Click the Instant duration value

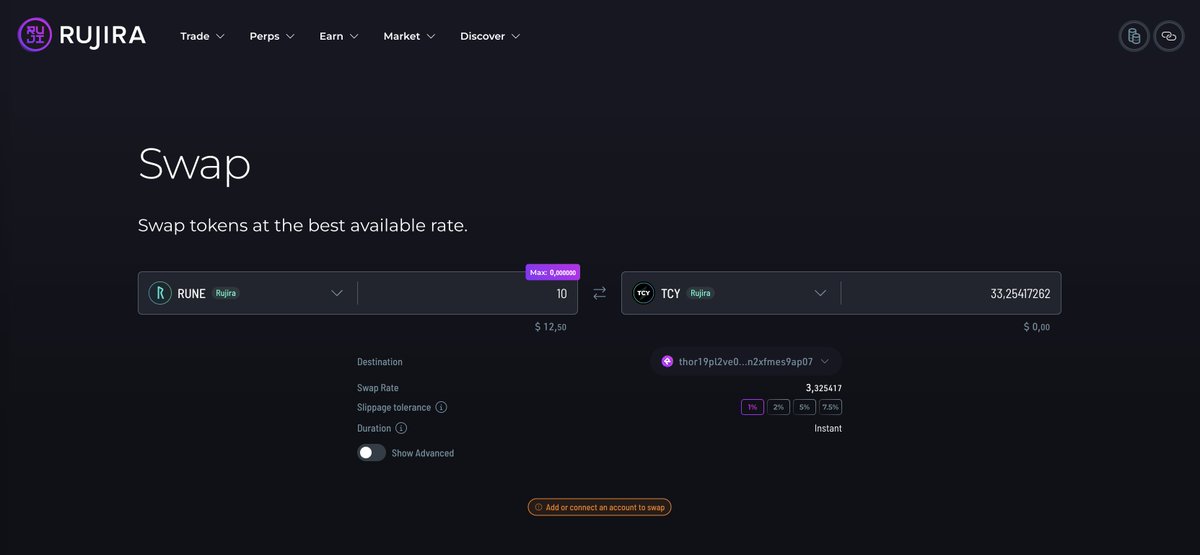(828, 428)
